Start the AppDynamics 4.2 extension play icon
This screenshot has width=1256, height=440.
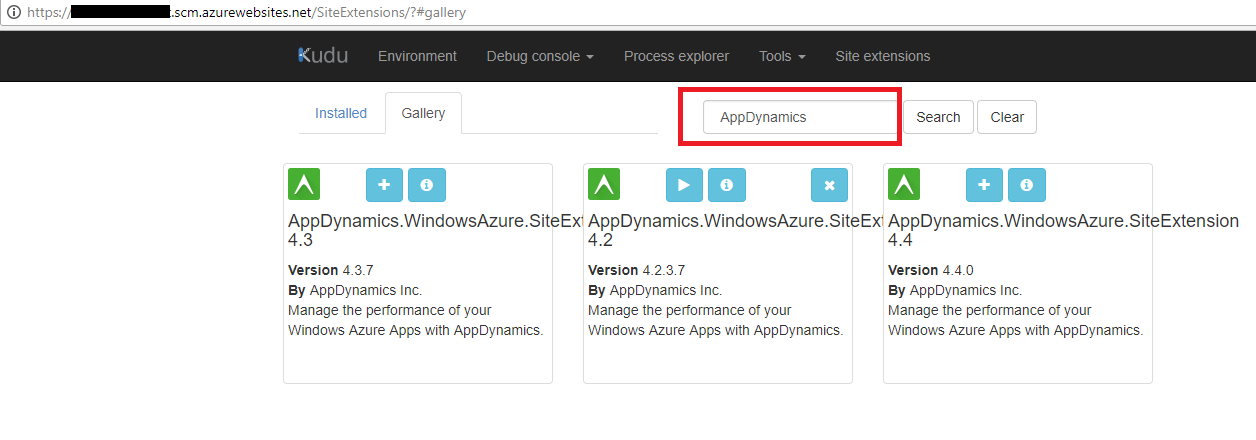(684, 185)
